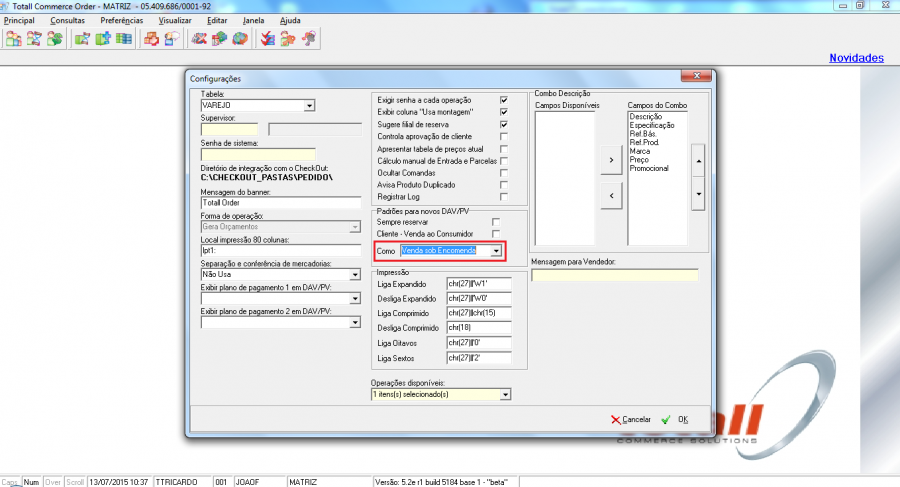Image resolution: width=900 pixels, height=487 pixels.
Task: Enable 'Sempre reservar' checkbox
Action: [x=495, y=222]
